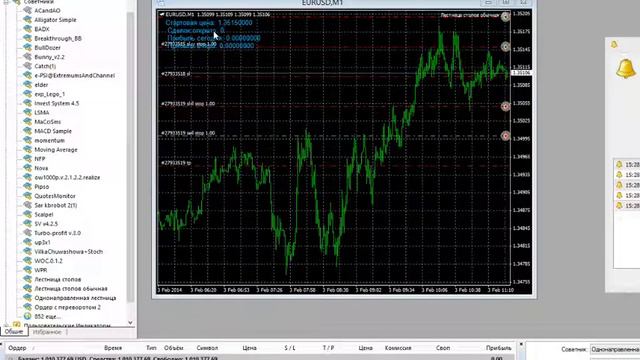The image size is (640, 360).
Task: Switch to the Общие tab
Action: 14,331
